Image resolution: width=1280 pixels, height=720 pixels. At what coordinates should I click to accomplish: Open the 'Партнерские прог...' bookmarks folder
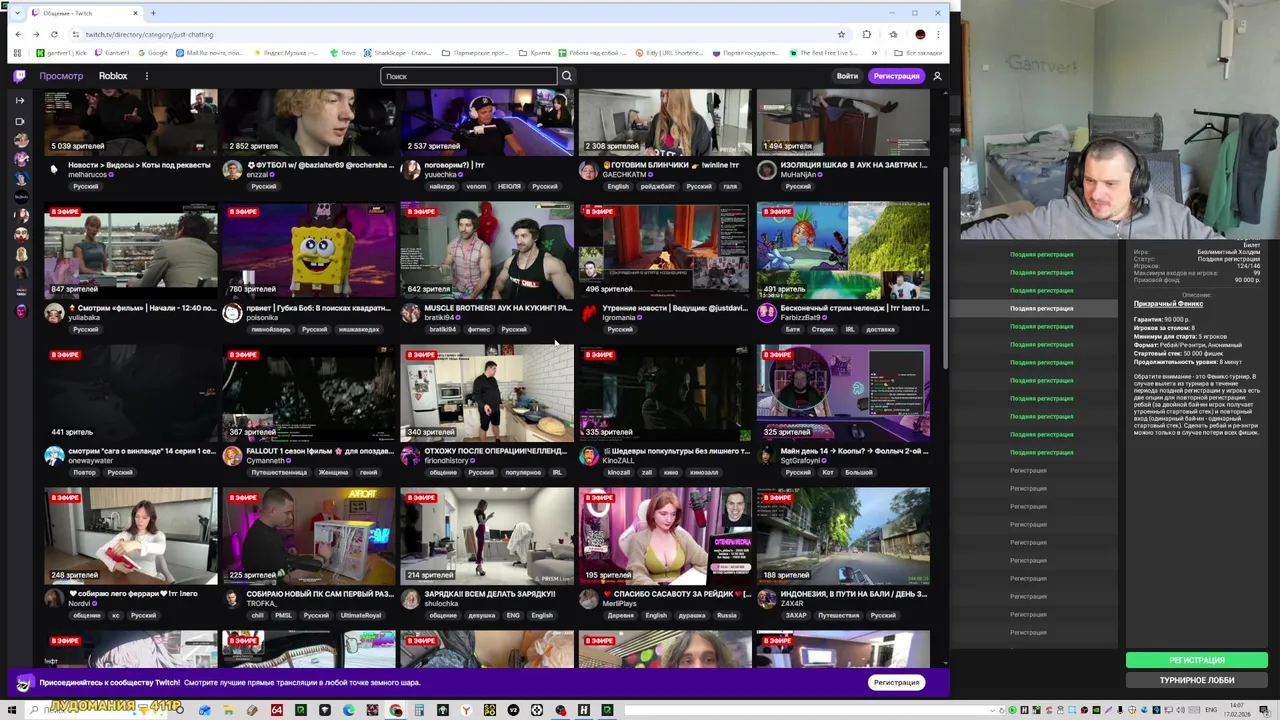click(x=477, y=52)
